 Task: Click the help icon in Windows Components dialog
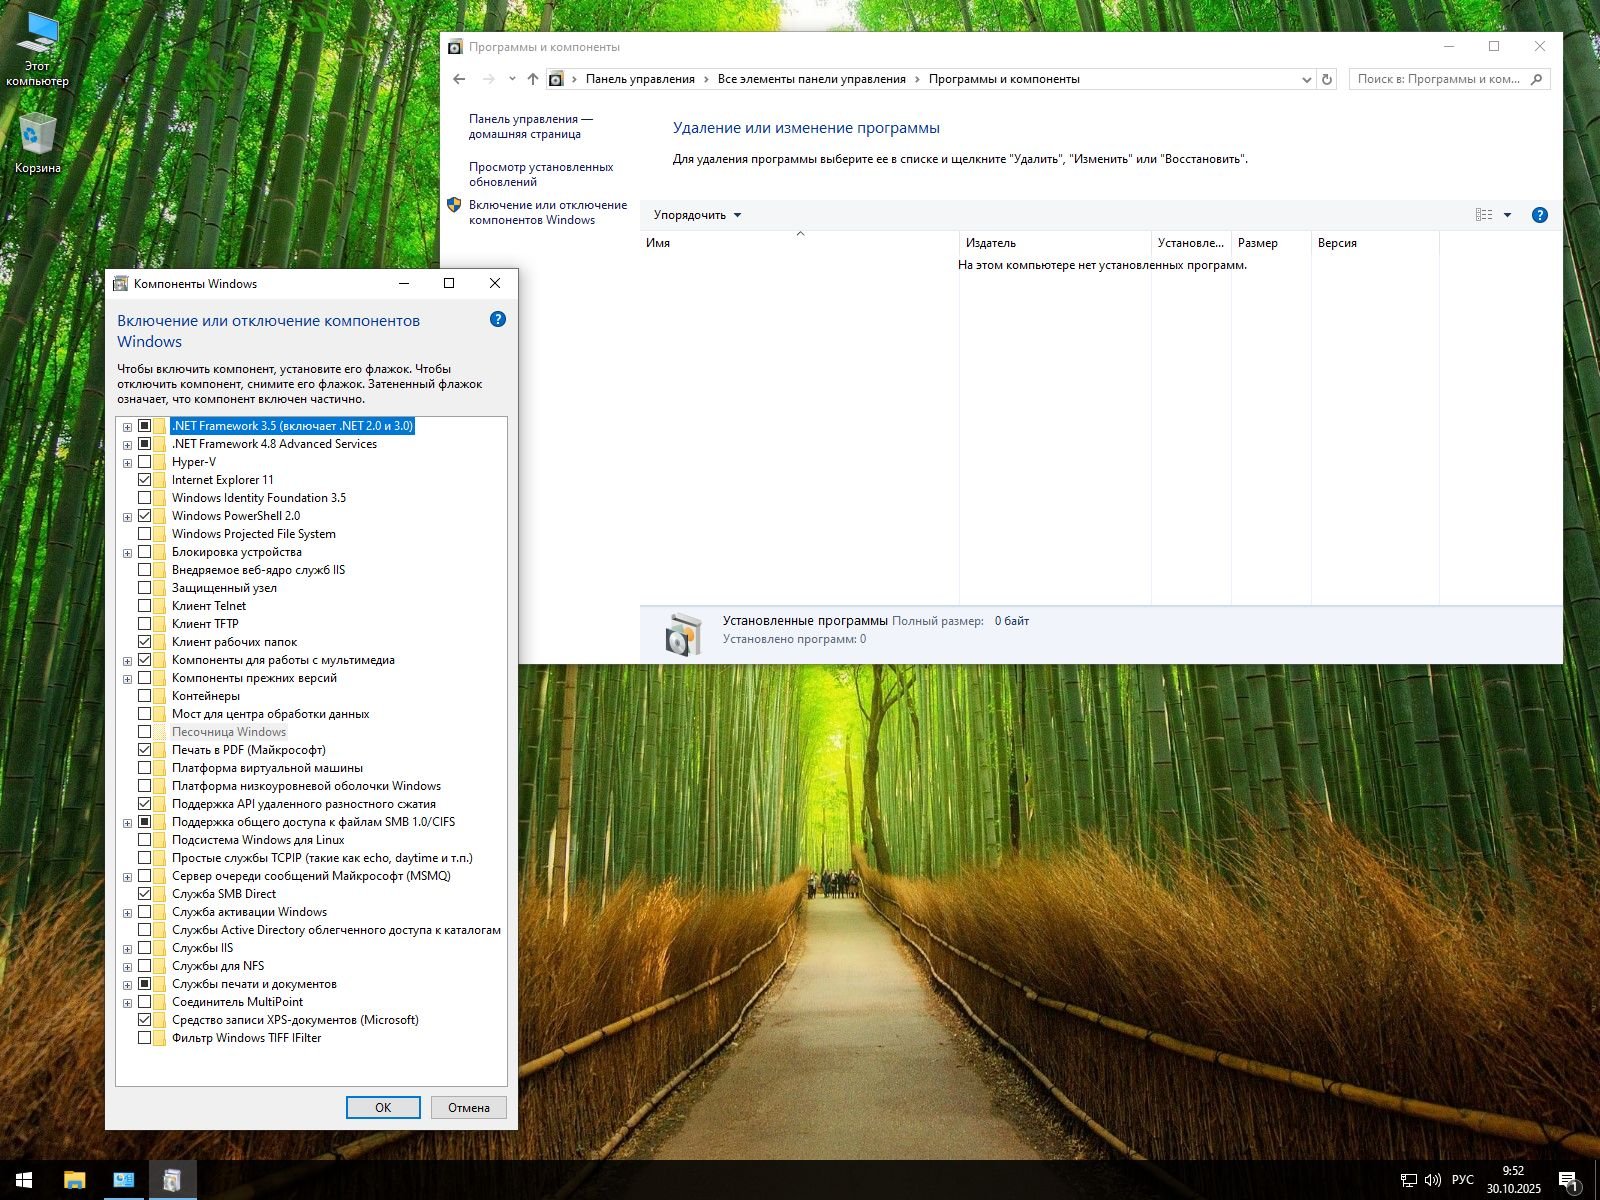pyautogui.click(x=498, y=319)
